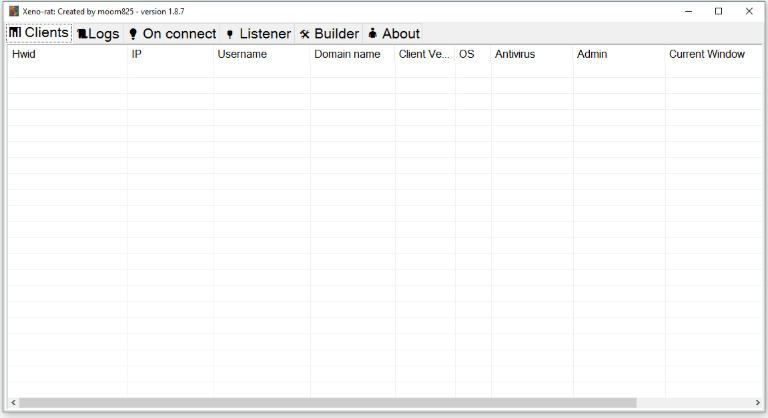
Task: Click the Clients tab icon
Action: pyautogui.click(x=15, y=33)
